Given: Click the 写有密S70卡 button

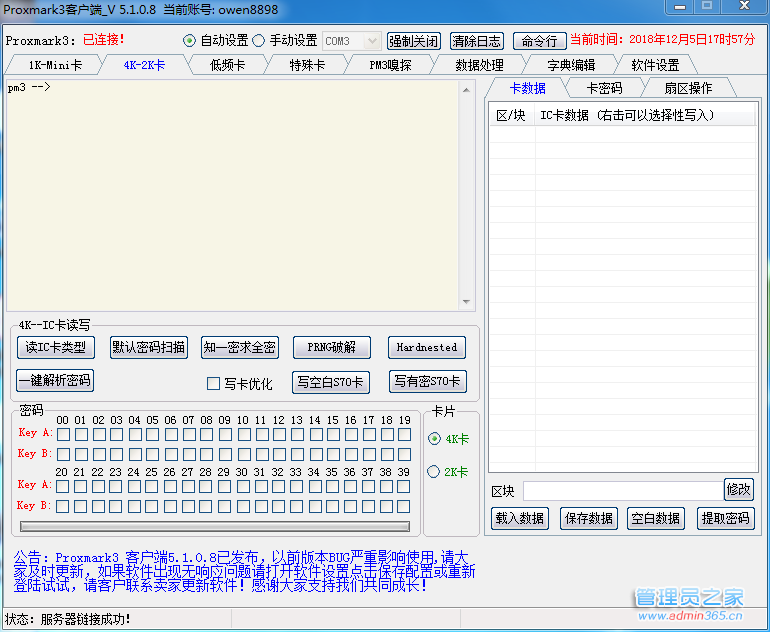Looking at the screenshot, I should (x=427, y=382).
